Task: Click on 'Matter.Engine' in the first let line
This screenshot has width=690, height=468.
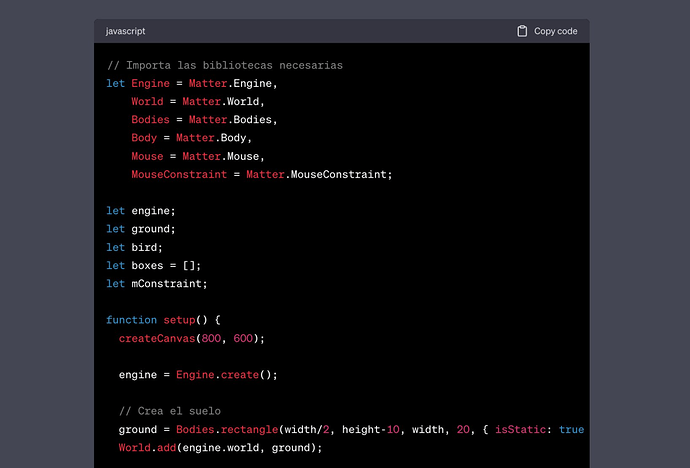Action: pos(231,83)
